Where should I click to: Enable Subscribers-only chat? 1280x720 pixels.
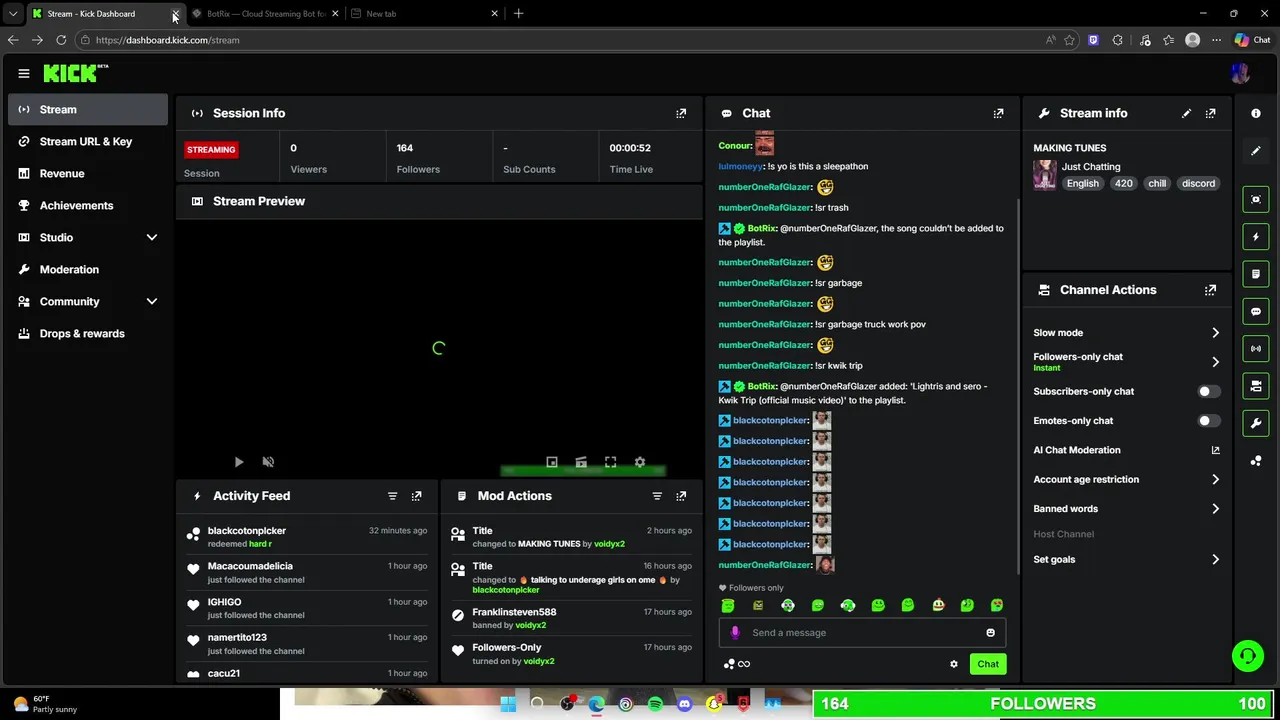point(1209,392)
